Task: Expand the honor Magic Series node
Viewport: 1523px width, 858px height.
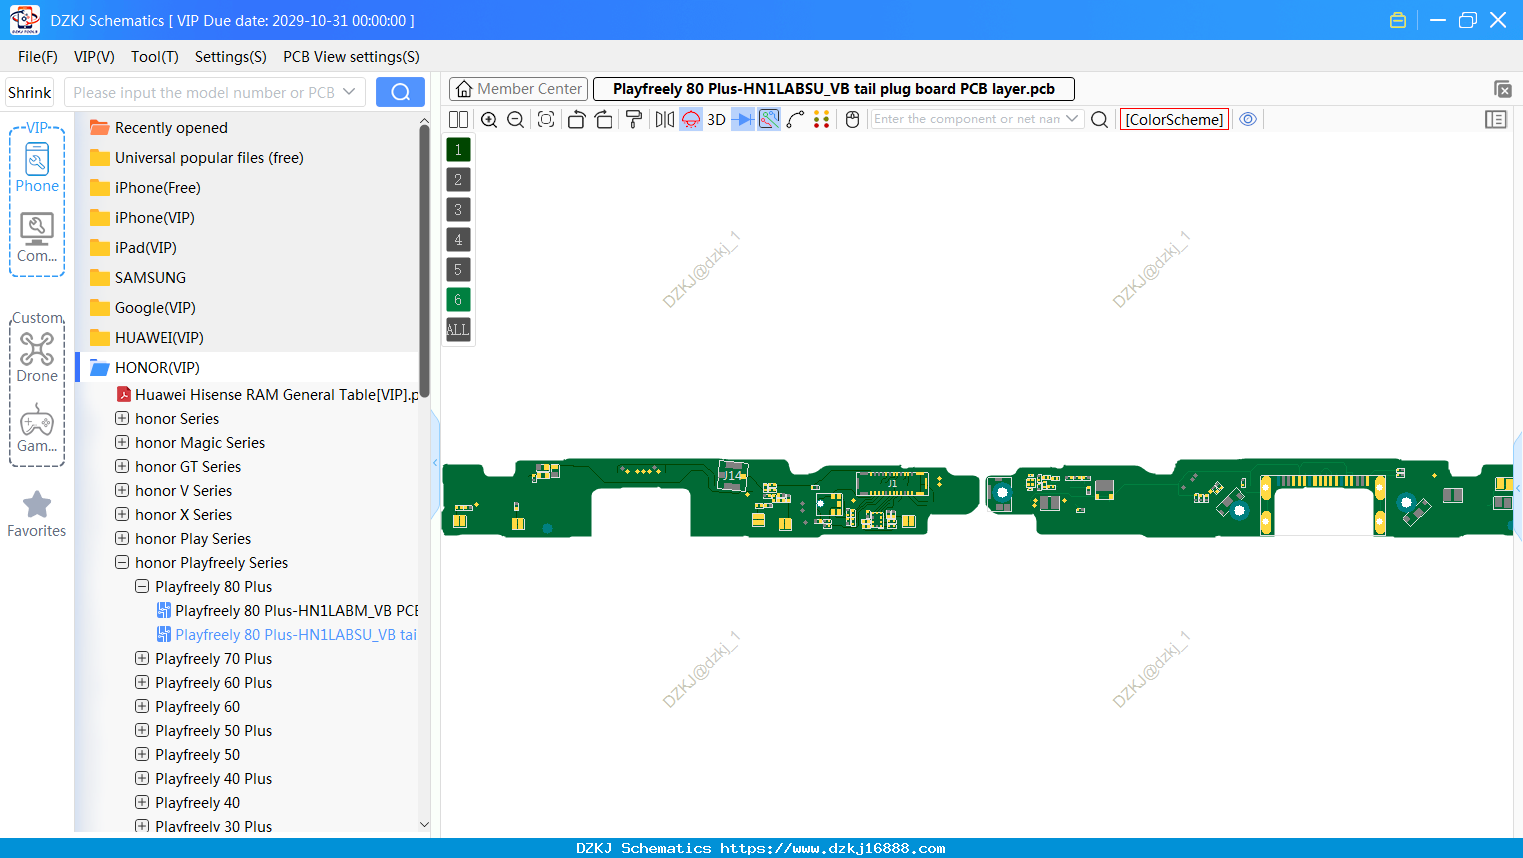Action: 122,442
